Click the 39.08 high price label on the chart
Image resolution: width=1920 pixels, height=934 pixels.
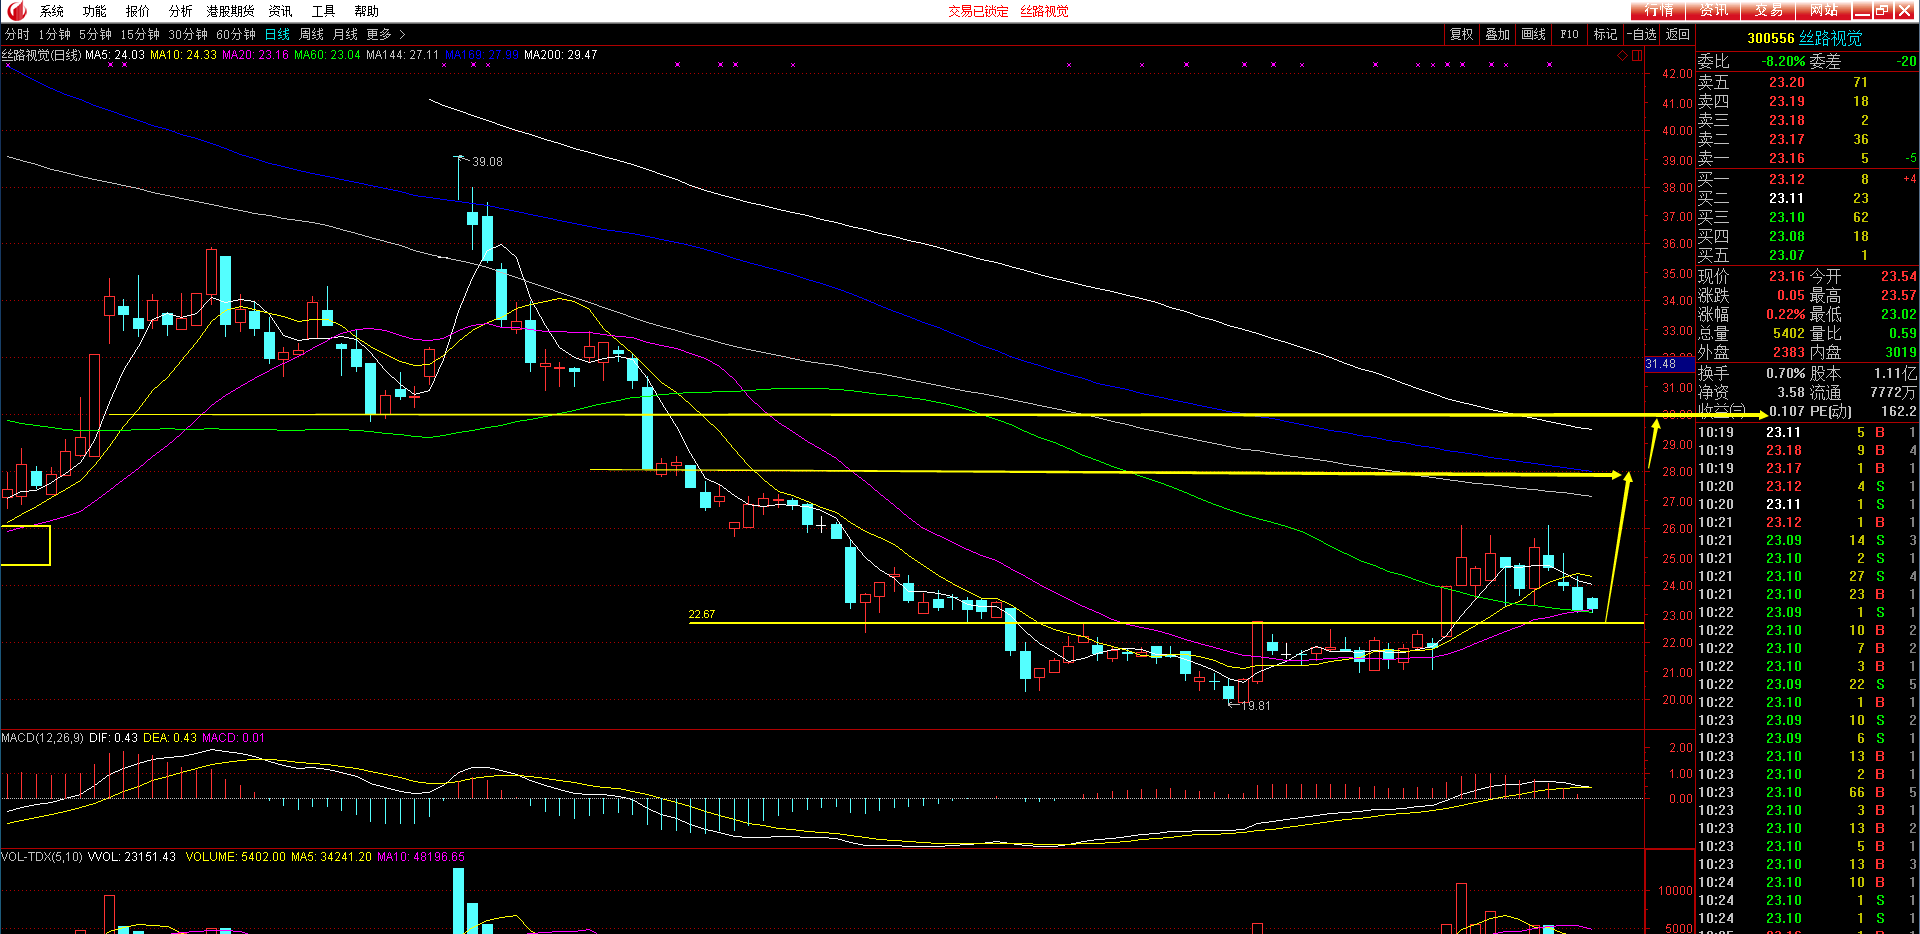point(487,162)
